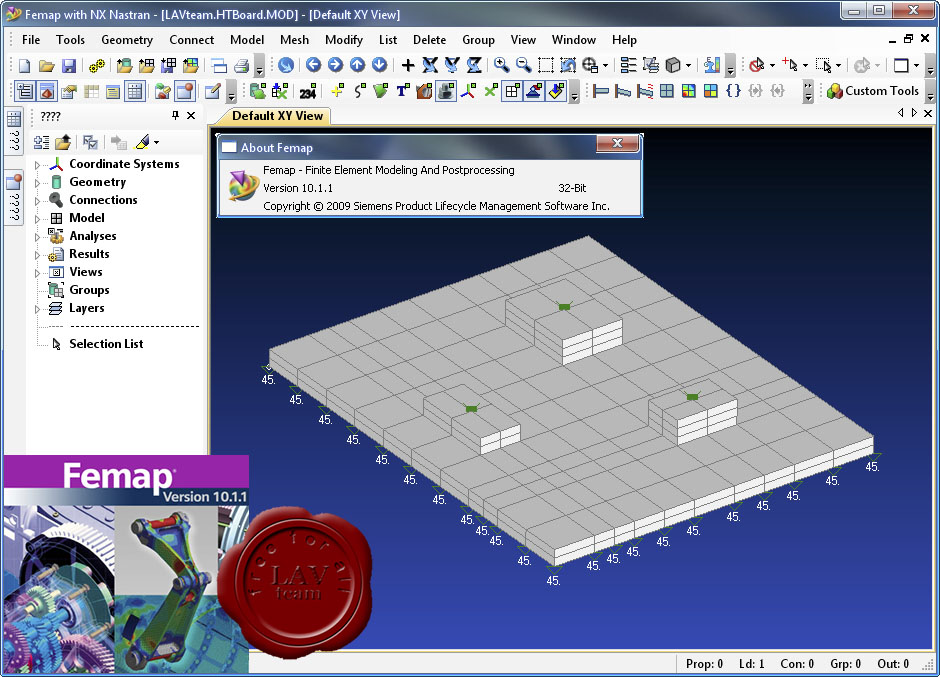Screen dimensions: 940x677
Task: Switch to the Default XY View tab
Action: [x=277, y=116]
